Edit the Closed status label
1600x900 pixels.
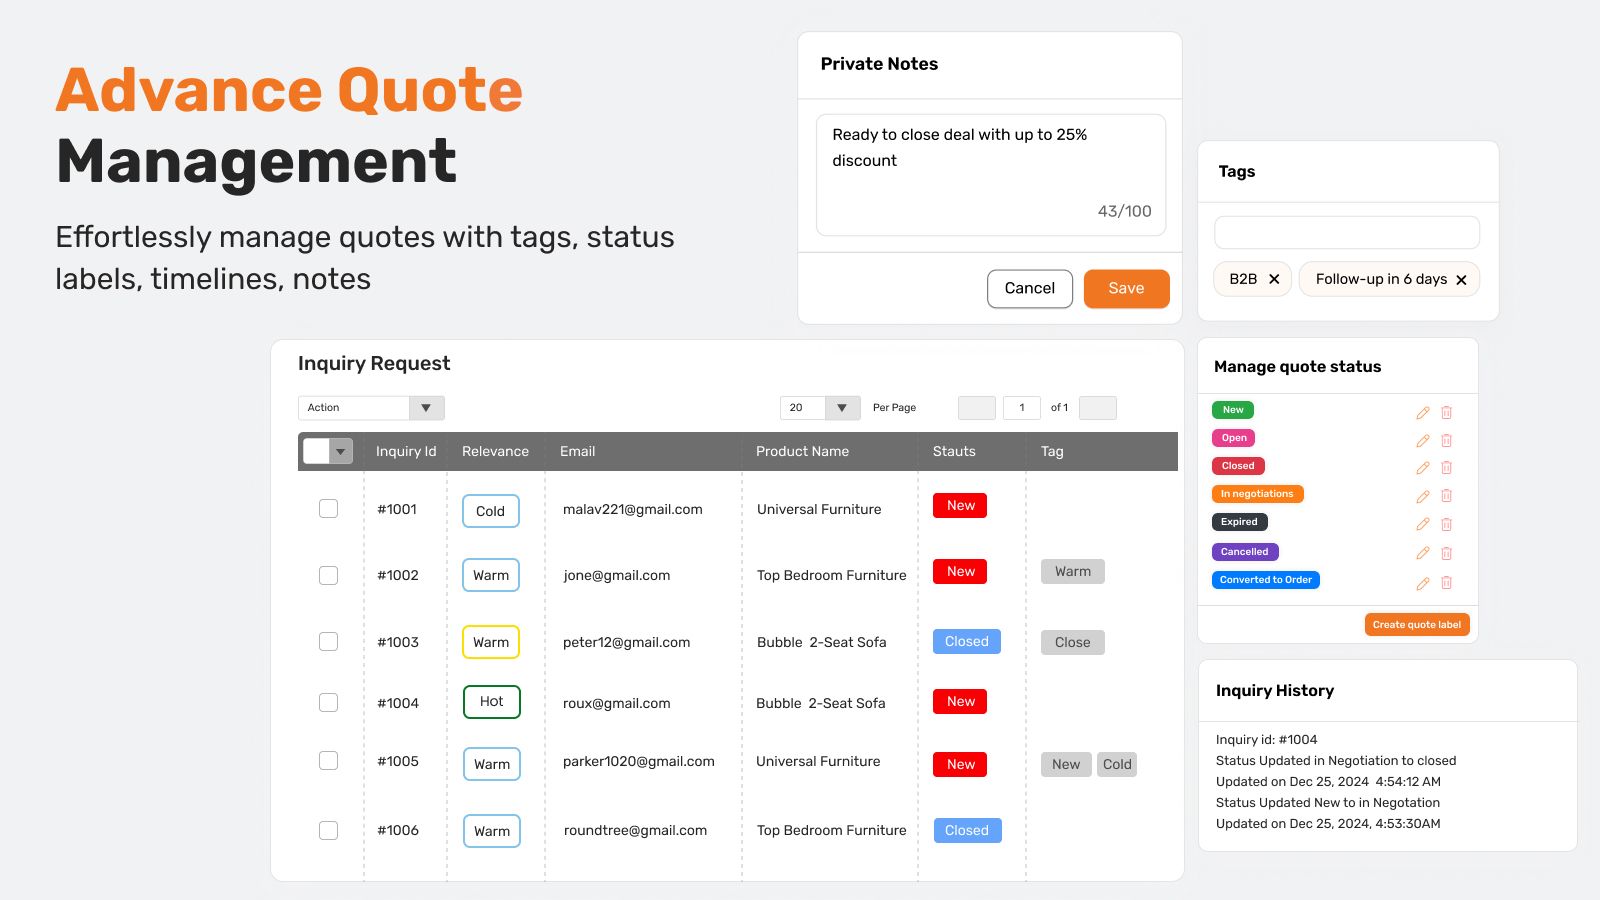click(x=1422, y=468)
